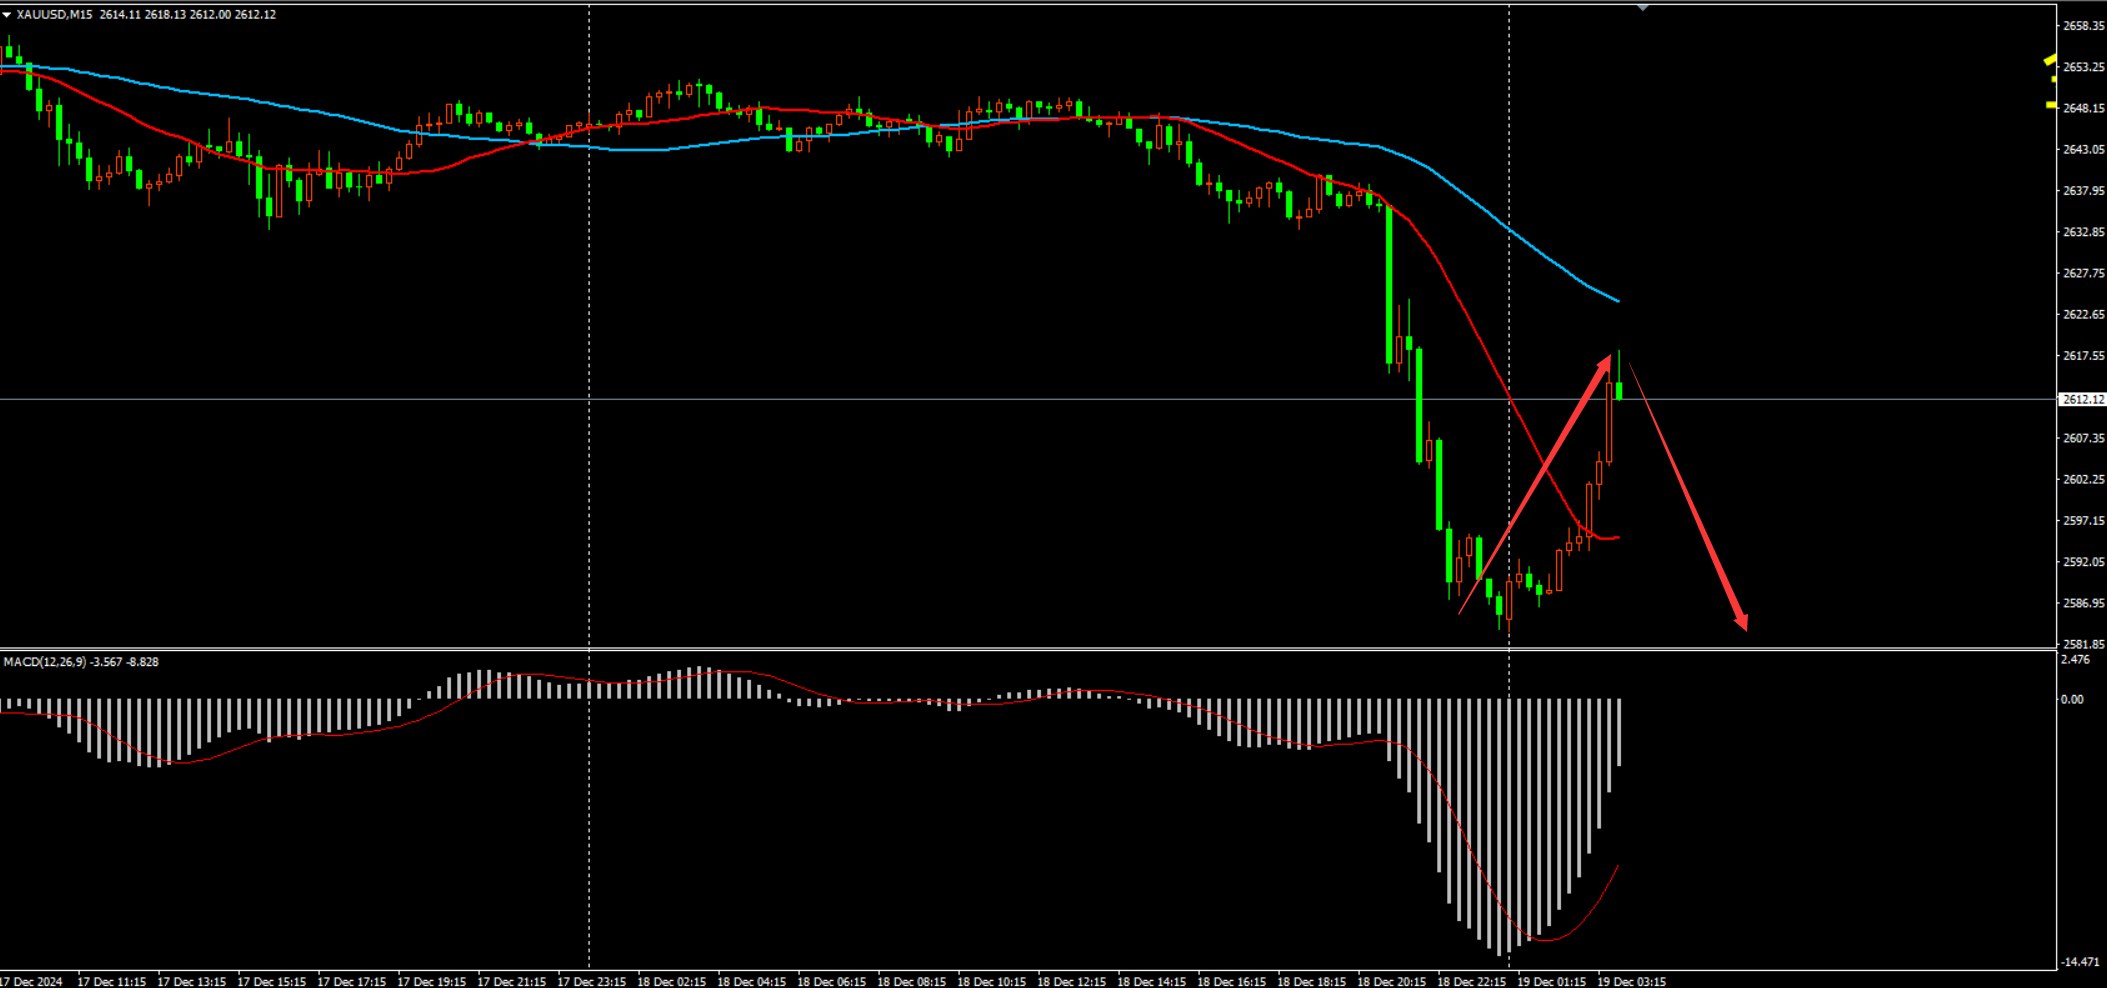Click the 2607.35 price scale value
This screenshot has width=2107, height=988.
2084,438
